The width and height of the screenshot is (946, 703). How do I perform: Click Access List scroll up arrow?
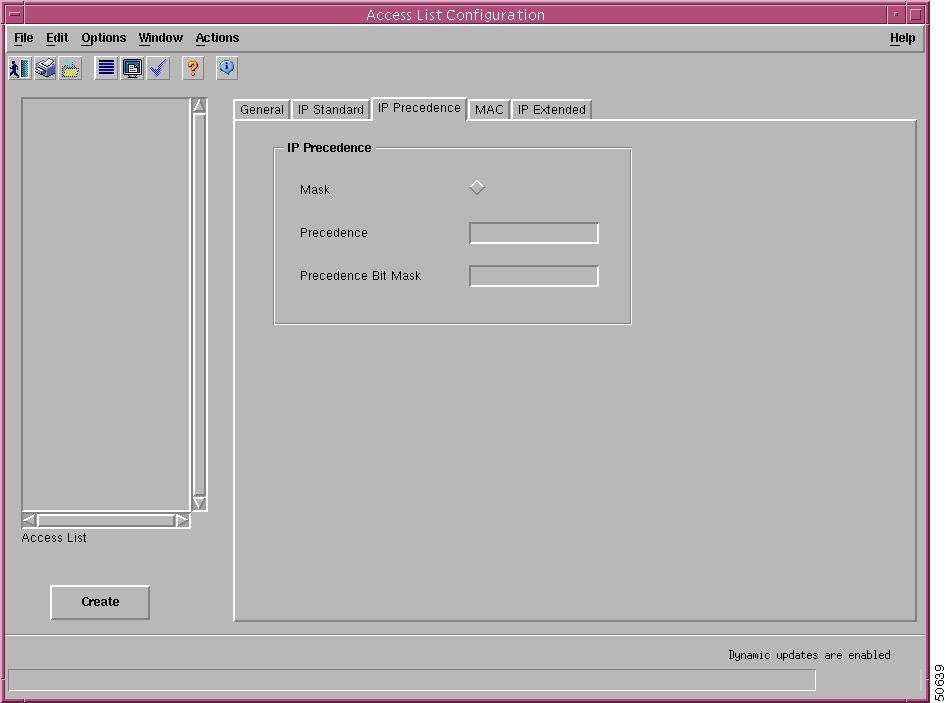pyautogui.click(x=199, y=106)
